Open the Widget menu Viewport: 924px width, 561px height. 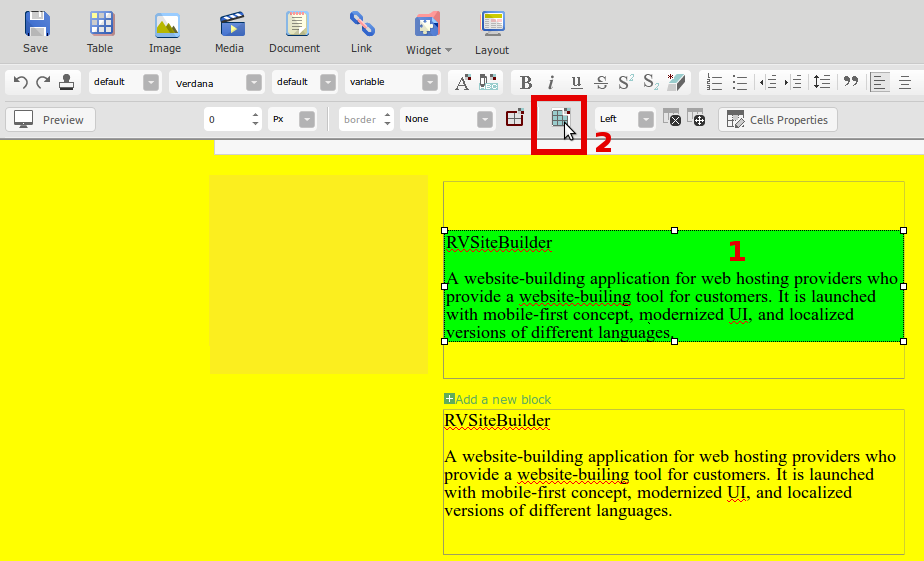(x=428, y=33)
